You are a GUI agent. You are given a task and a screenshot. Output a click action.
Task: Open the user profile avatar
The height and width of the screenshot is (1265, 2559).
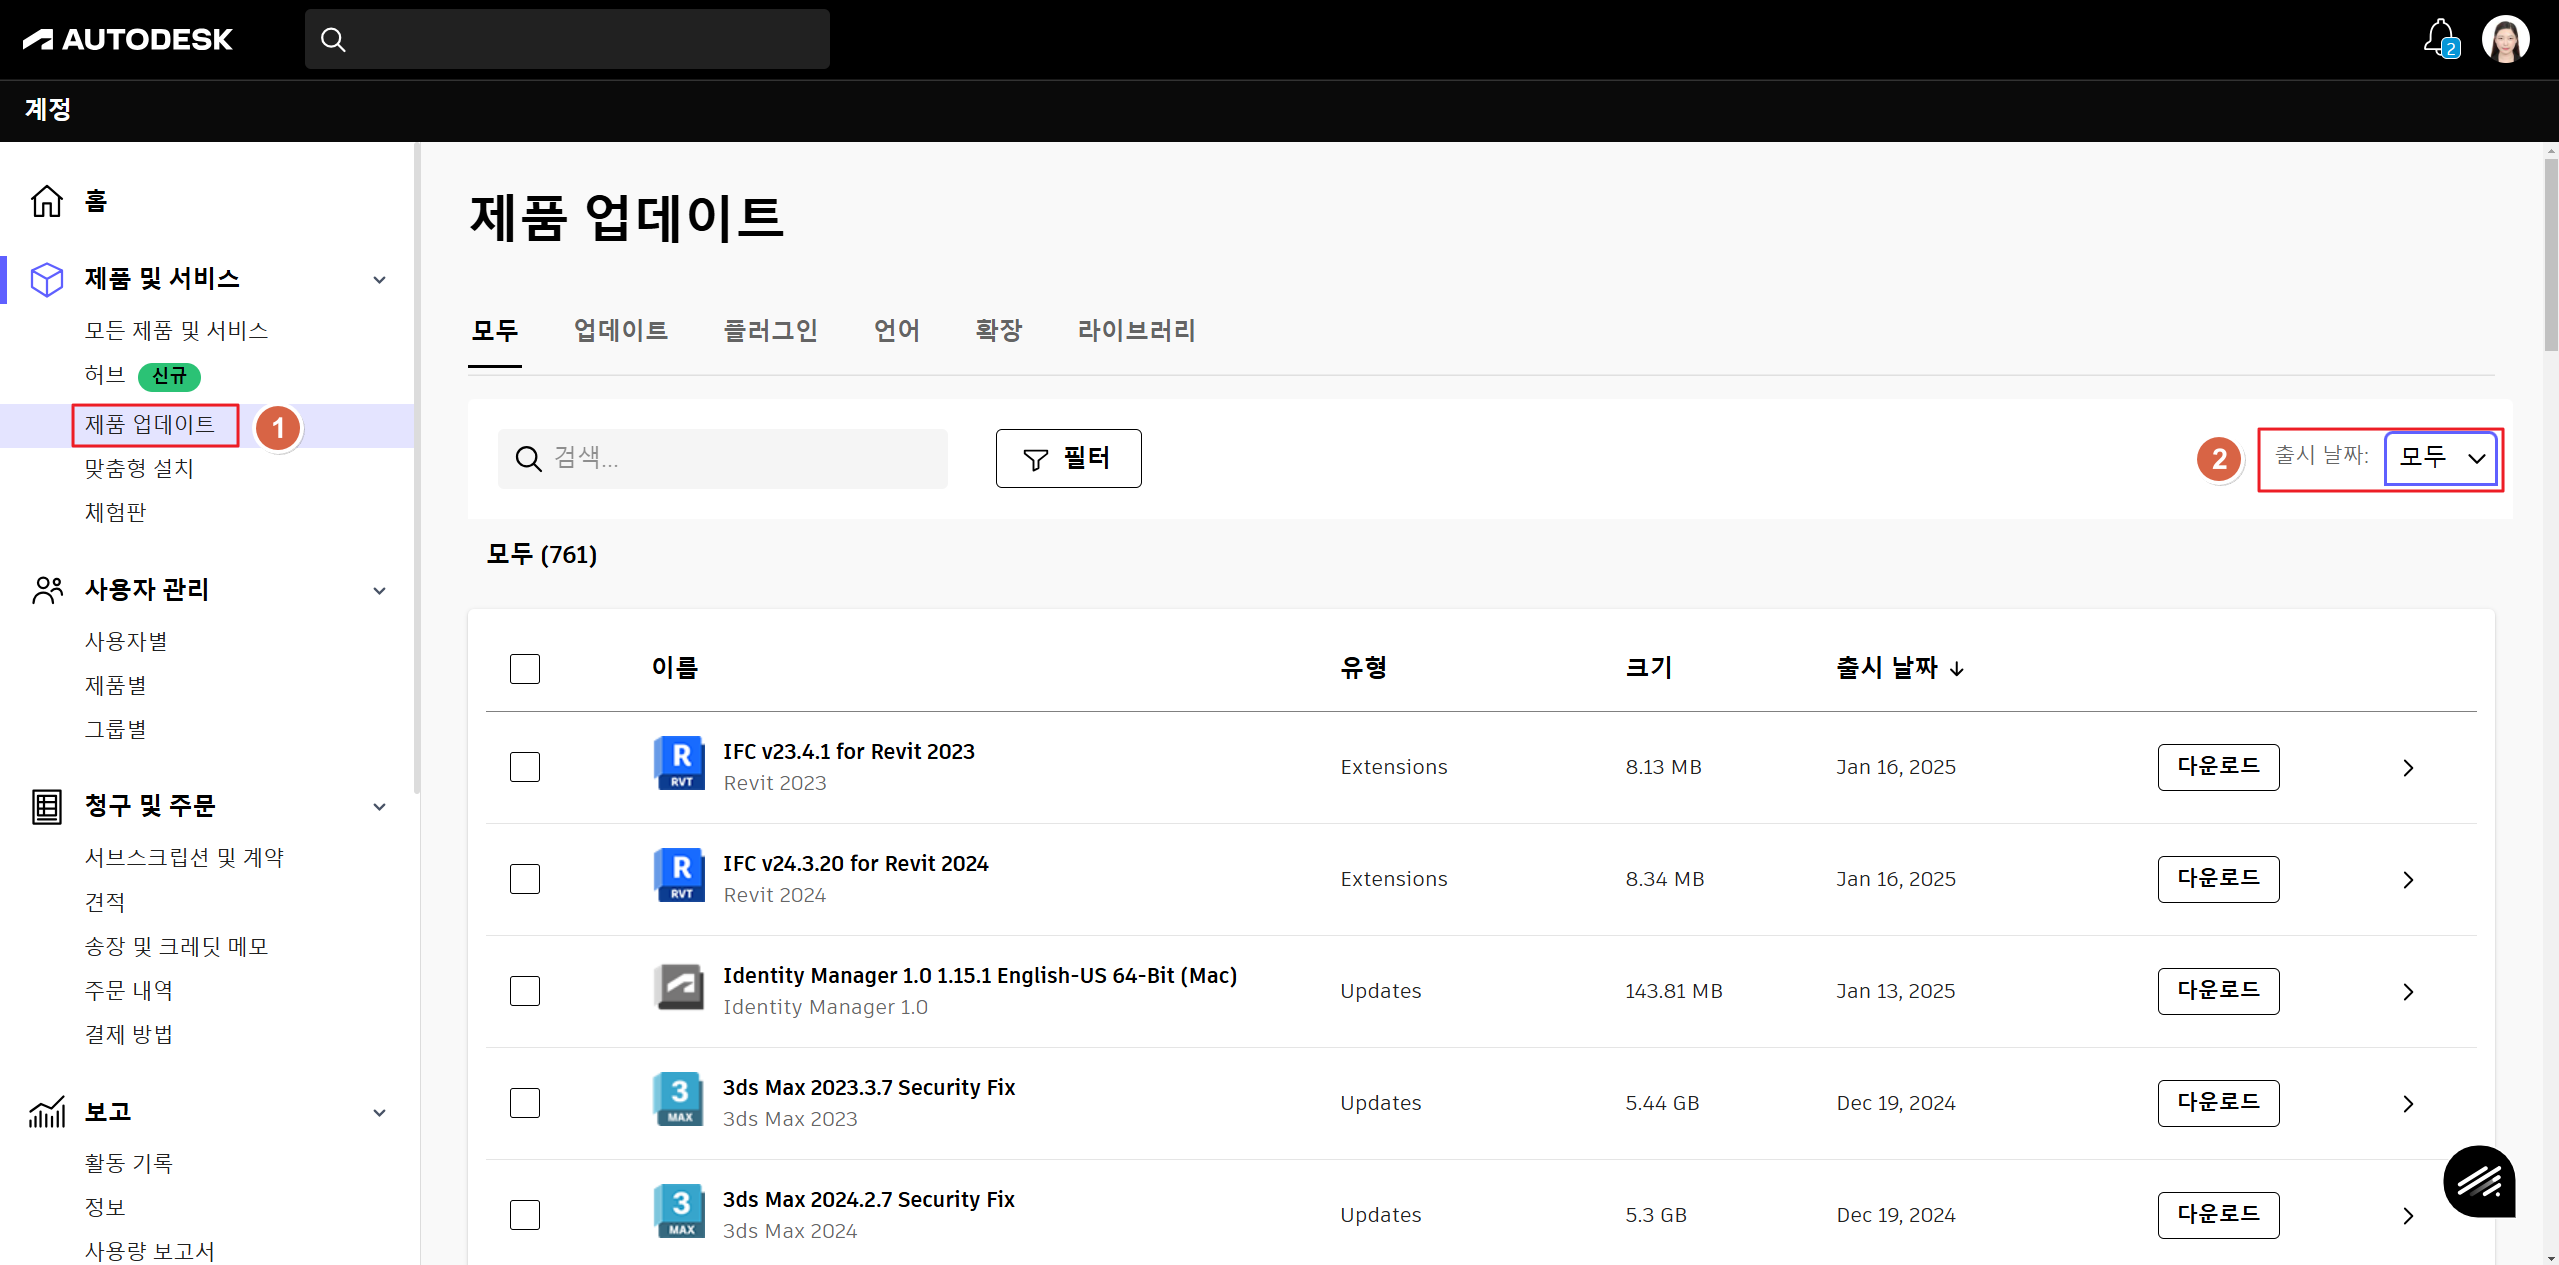pos(2505,39)
